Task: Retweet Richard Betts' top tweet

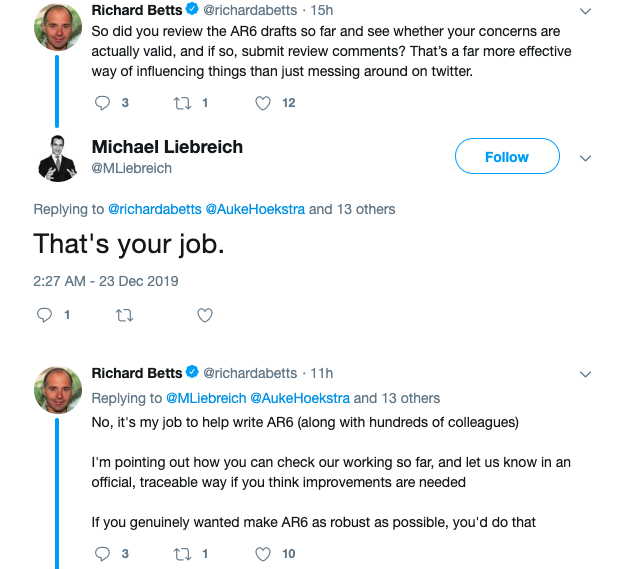Action: point(182,102)
